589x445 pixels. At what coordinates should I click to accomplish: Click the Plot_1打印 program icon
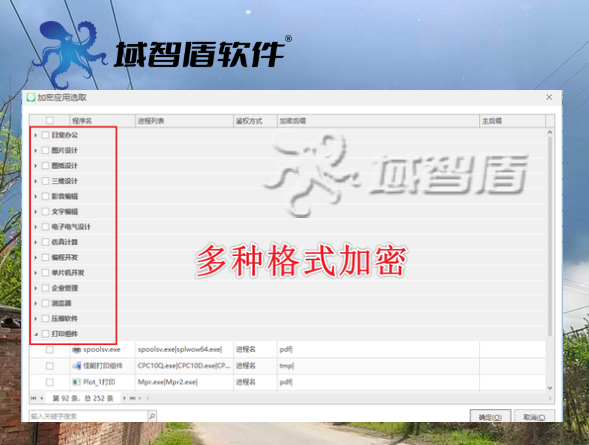click(77, 382)
